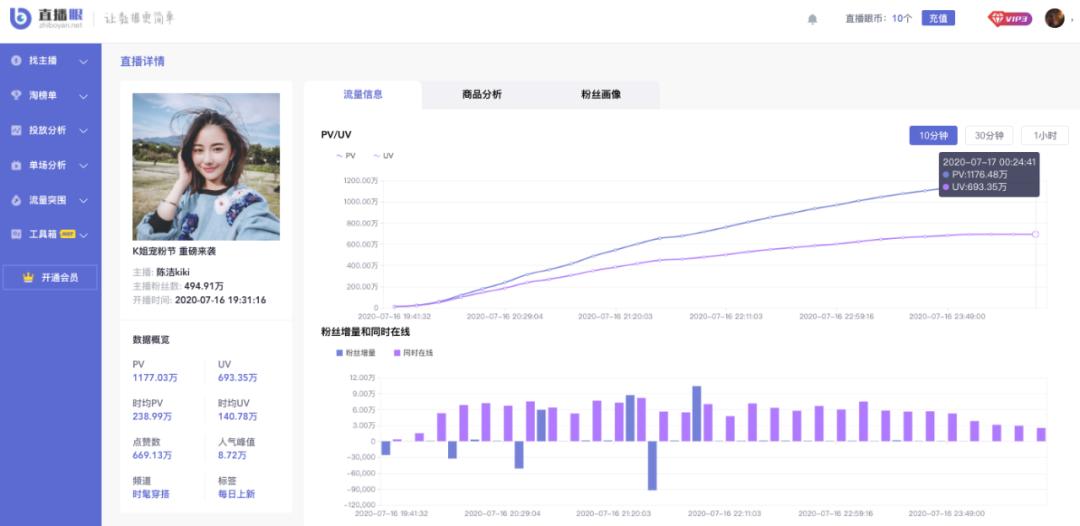Open dropdown arrow next to avatar
Screen dimensions: 1080x526
click(1072, 21)
